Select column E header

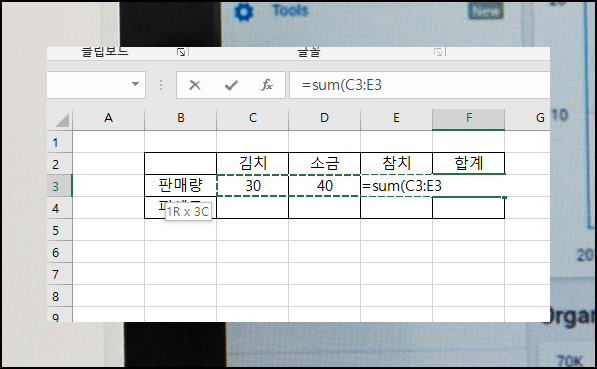pos(396,119)
